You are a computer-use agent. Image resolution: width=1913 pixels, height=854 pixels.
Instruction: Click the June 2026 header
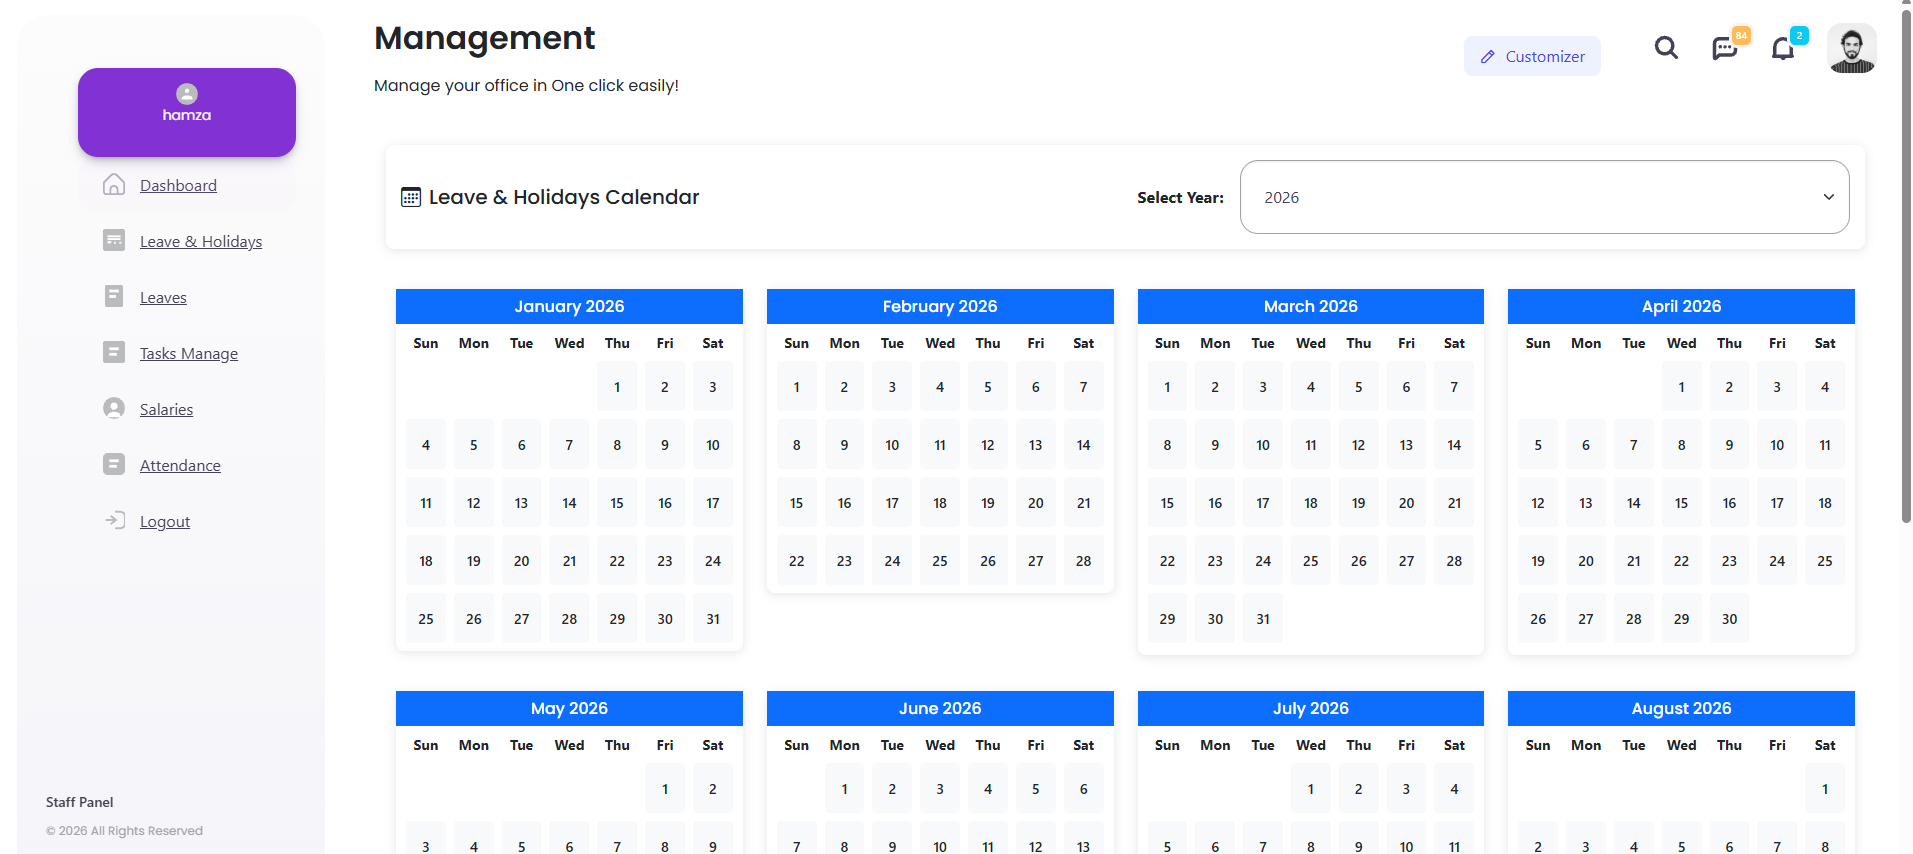940,708
